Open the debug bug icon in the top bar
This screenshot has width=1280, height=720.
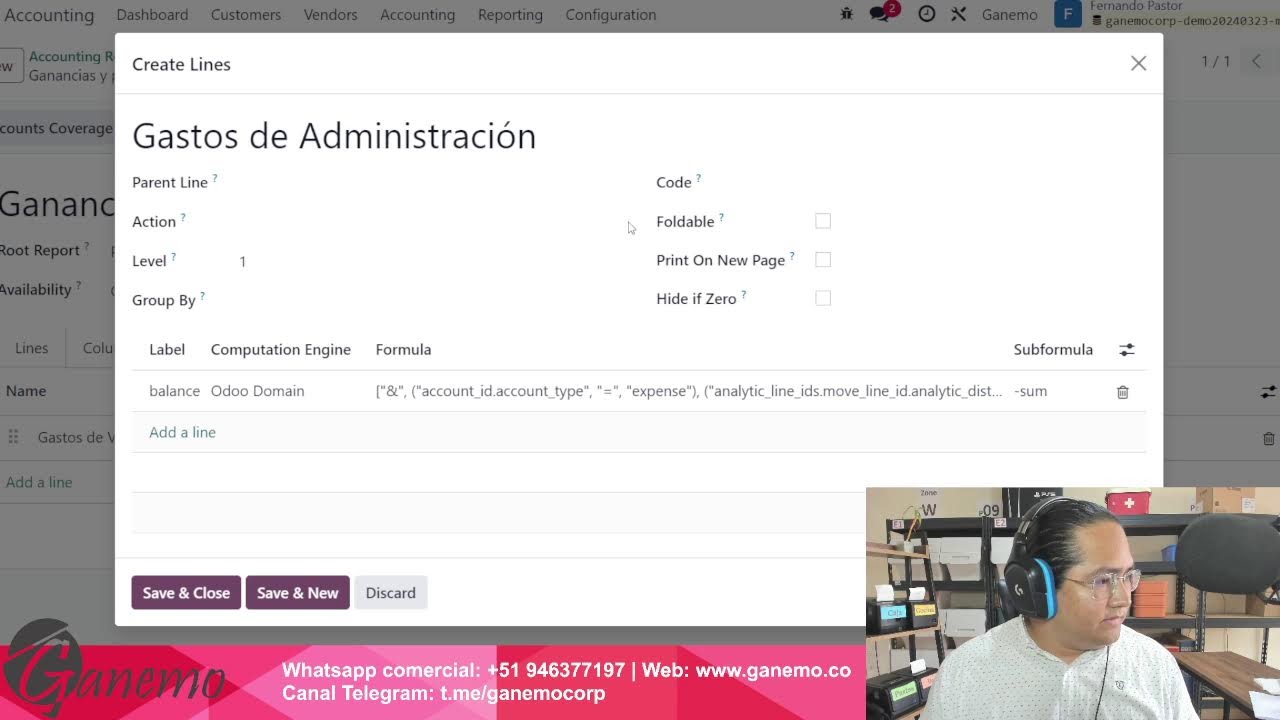tap(847, 15)
